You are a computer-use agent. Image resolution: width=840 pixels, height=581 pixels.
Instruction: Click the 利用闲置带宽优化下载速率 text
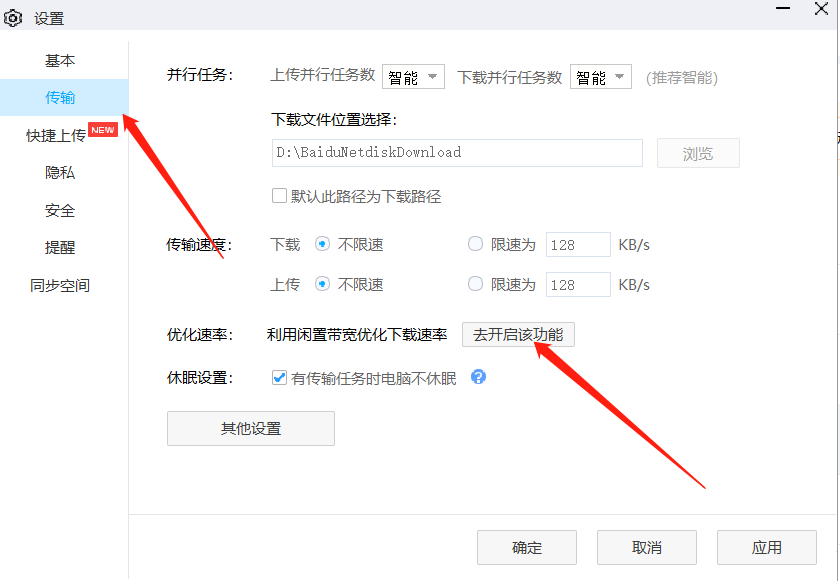(x=357, y=335)
